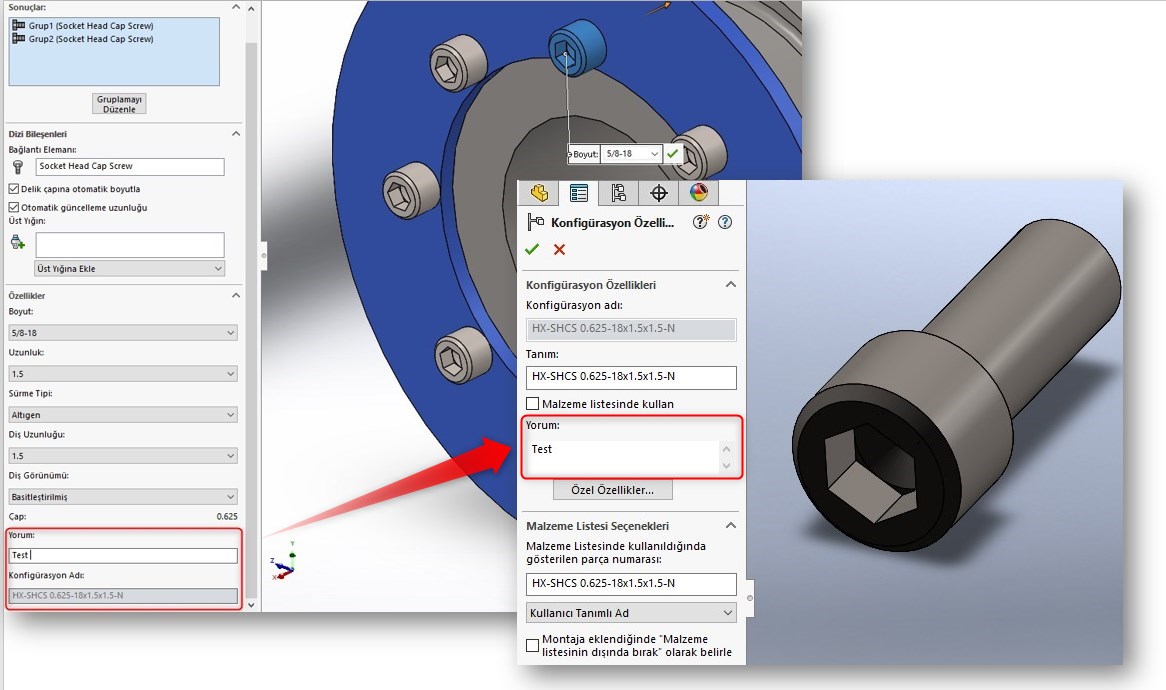Image resolution: width=1166 pixels, height=690 pixels.
Task: Open the Sürme Tipi Altıgen dropdown
Action: coord(123,414)
